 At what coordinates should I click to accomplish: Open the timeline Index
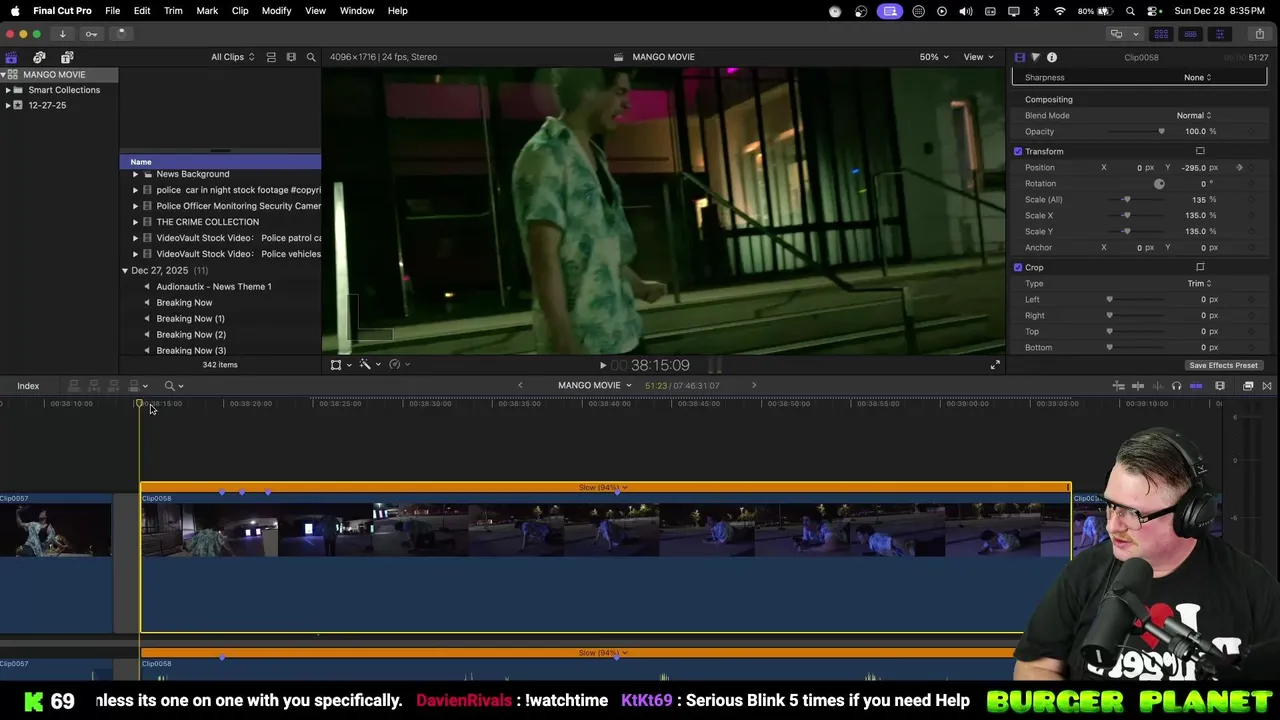coord(28,386)
